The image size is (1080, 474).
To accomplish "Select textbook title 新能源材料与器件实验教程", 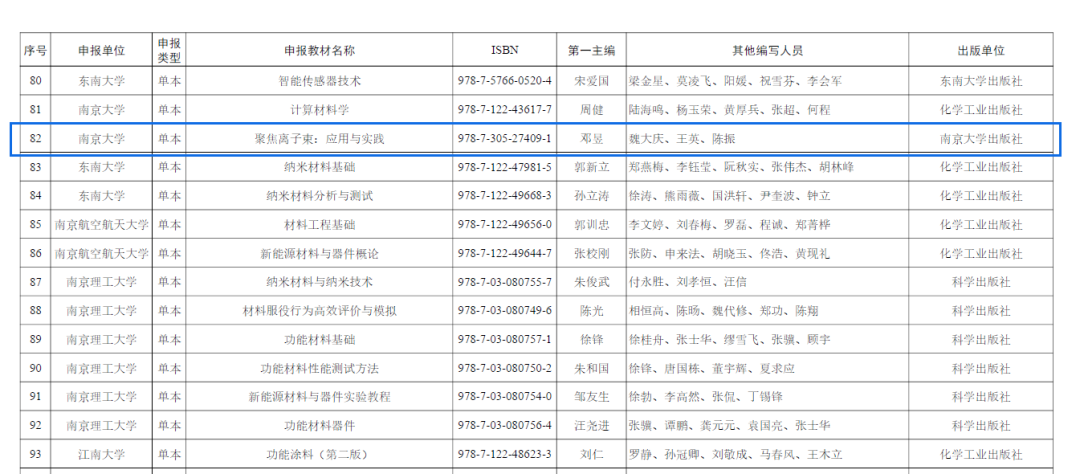I will click(320, 398).
